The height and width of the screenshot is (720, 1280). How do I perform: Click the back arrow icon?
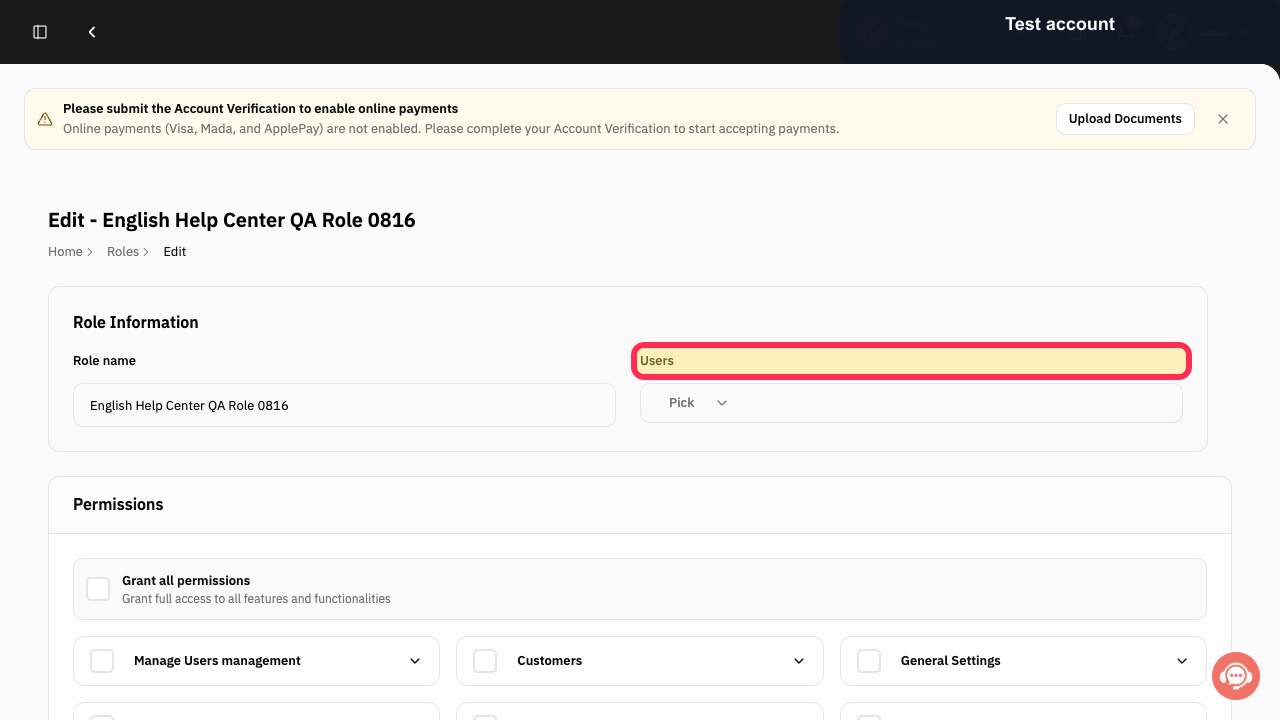[x=92, y=32]
